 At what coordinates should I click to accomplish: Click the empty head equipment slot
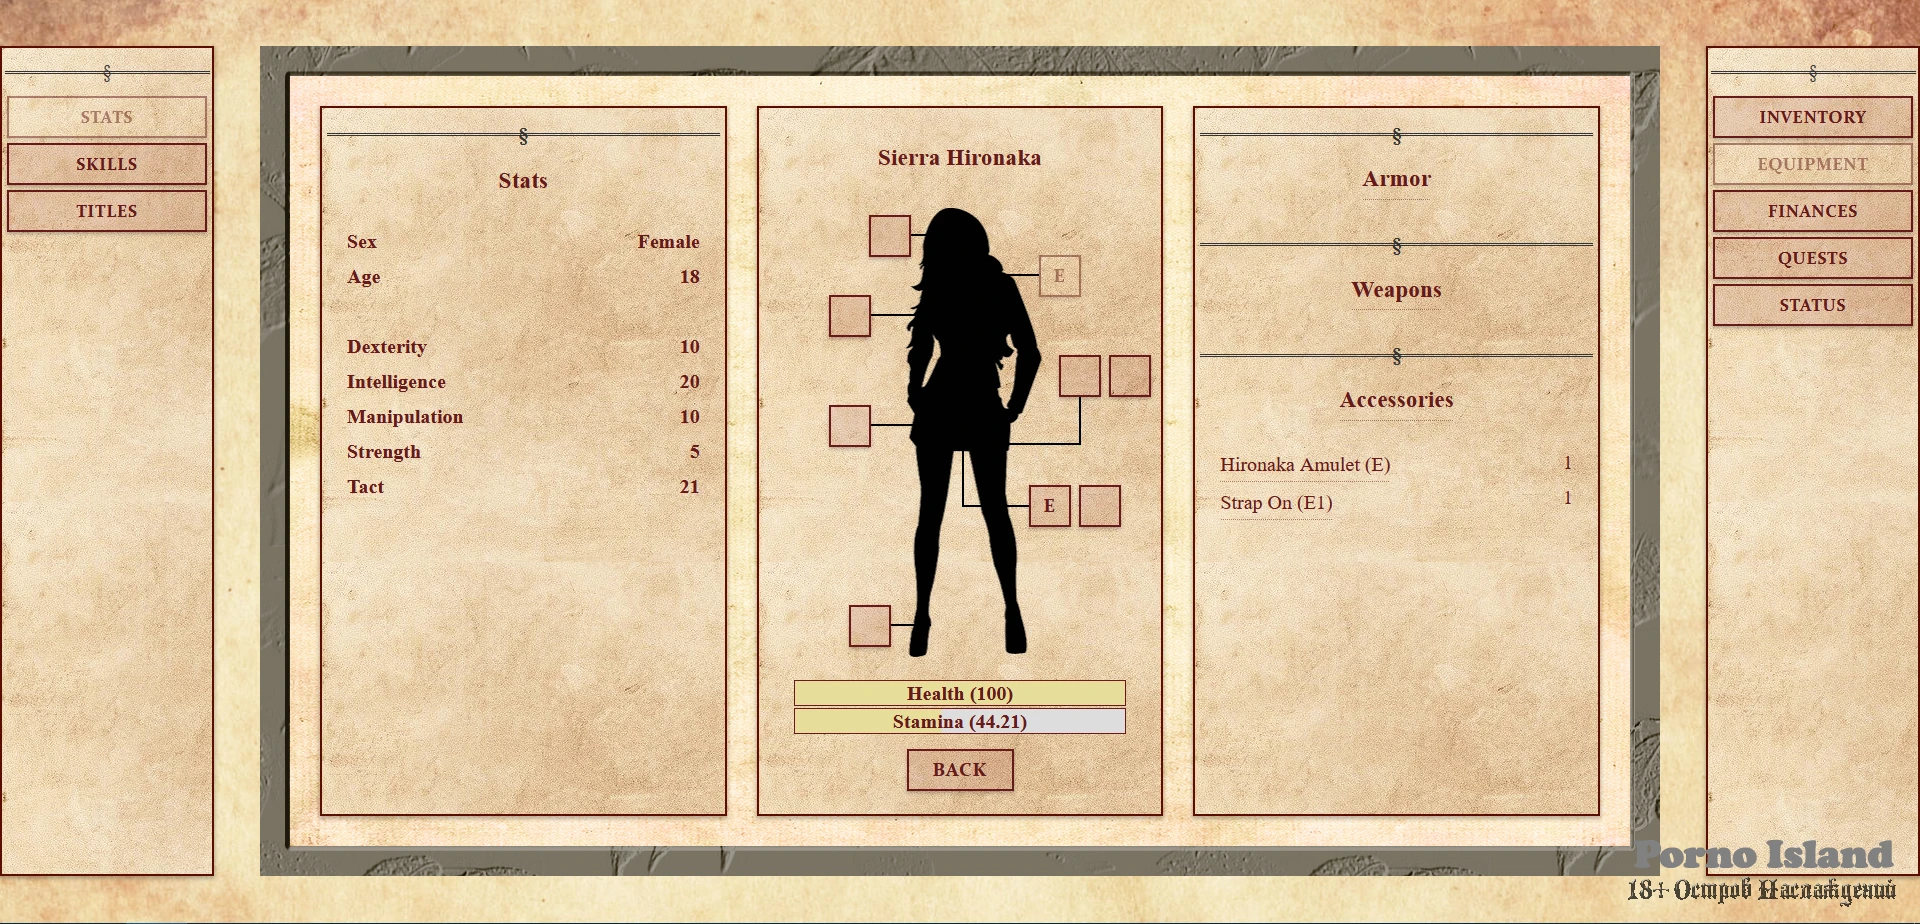point(889,236)
